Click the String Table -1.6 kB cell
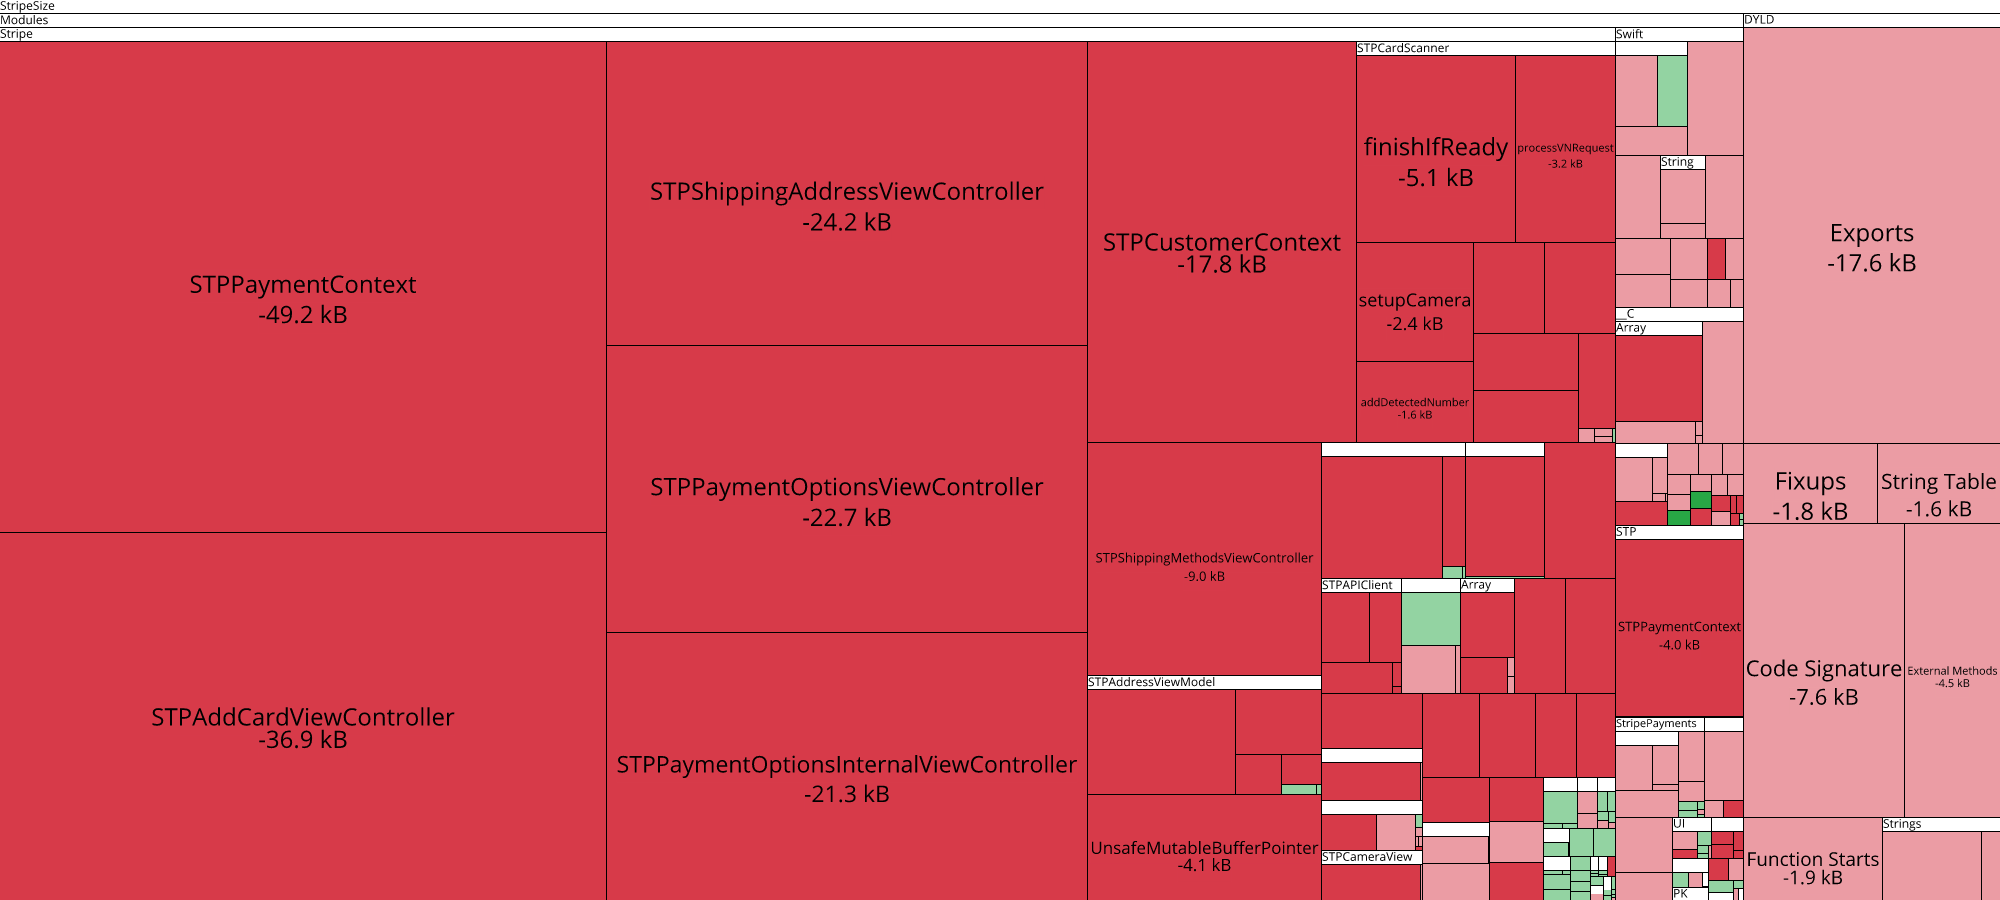2000x900 pixels. pos(1938,484)
